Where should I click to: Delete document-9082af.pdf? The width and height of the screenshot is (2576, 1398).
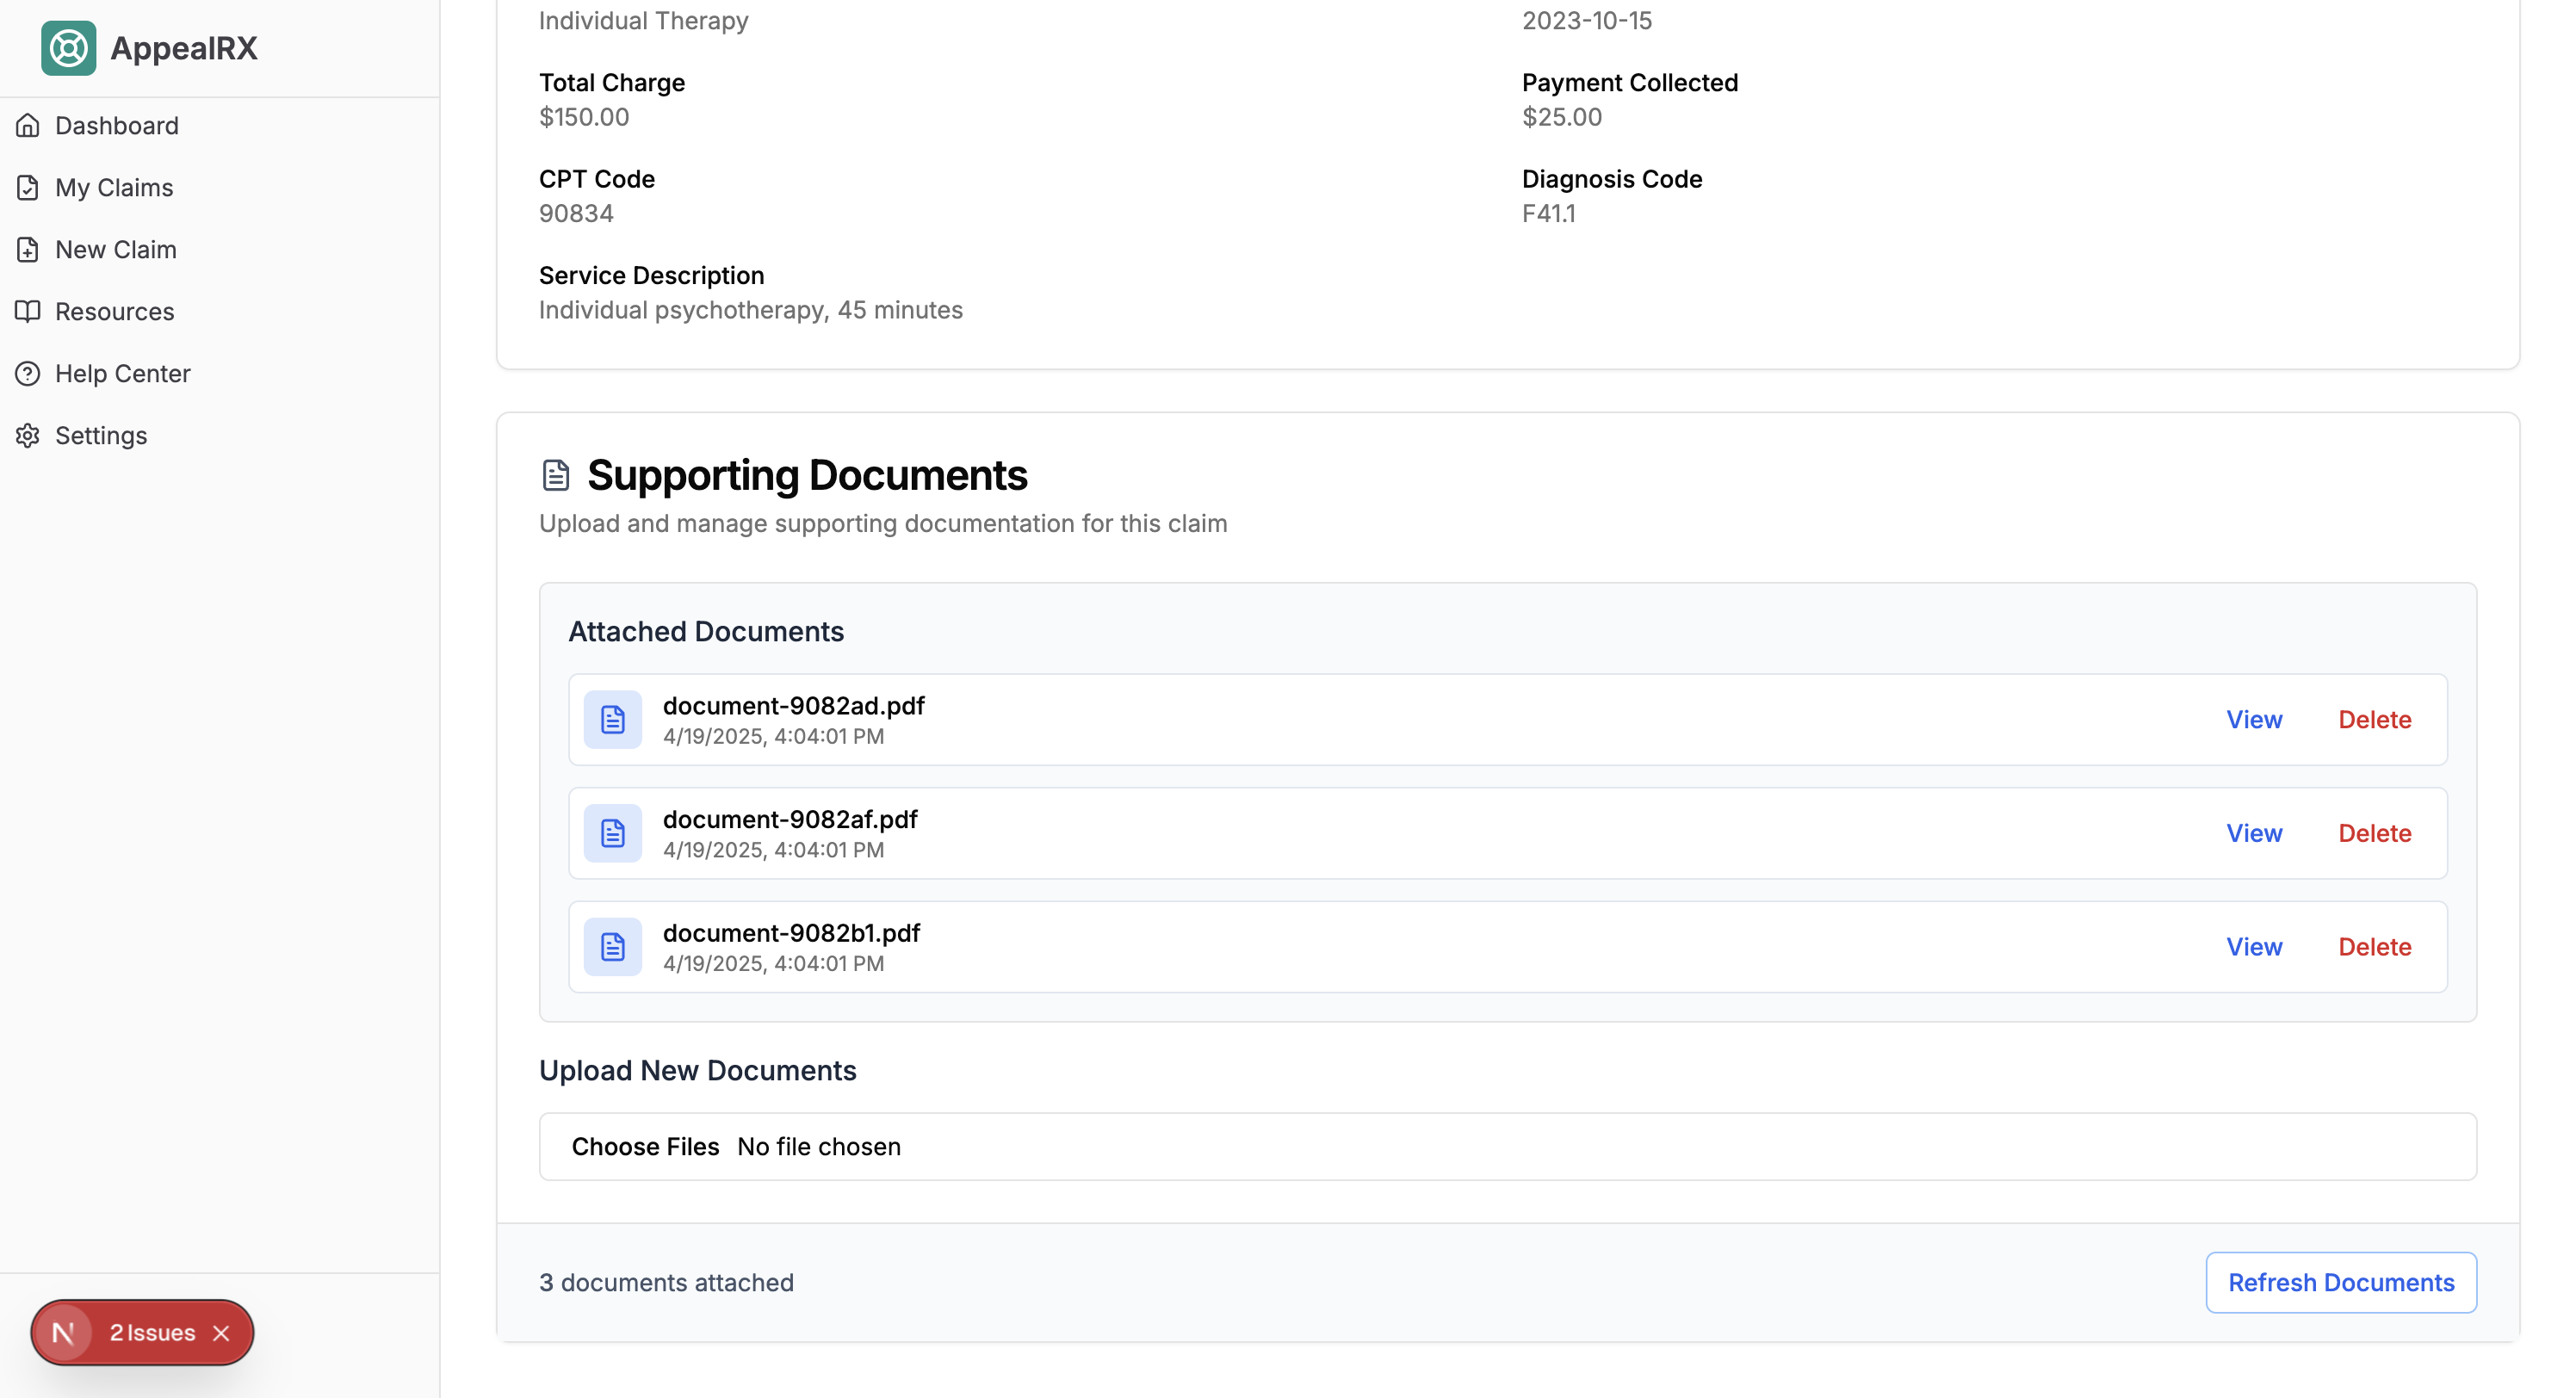(x=2374, y=833)
